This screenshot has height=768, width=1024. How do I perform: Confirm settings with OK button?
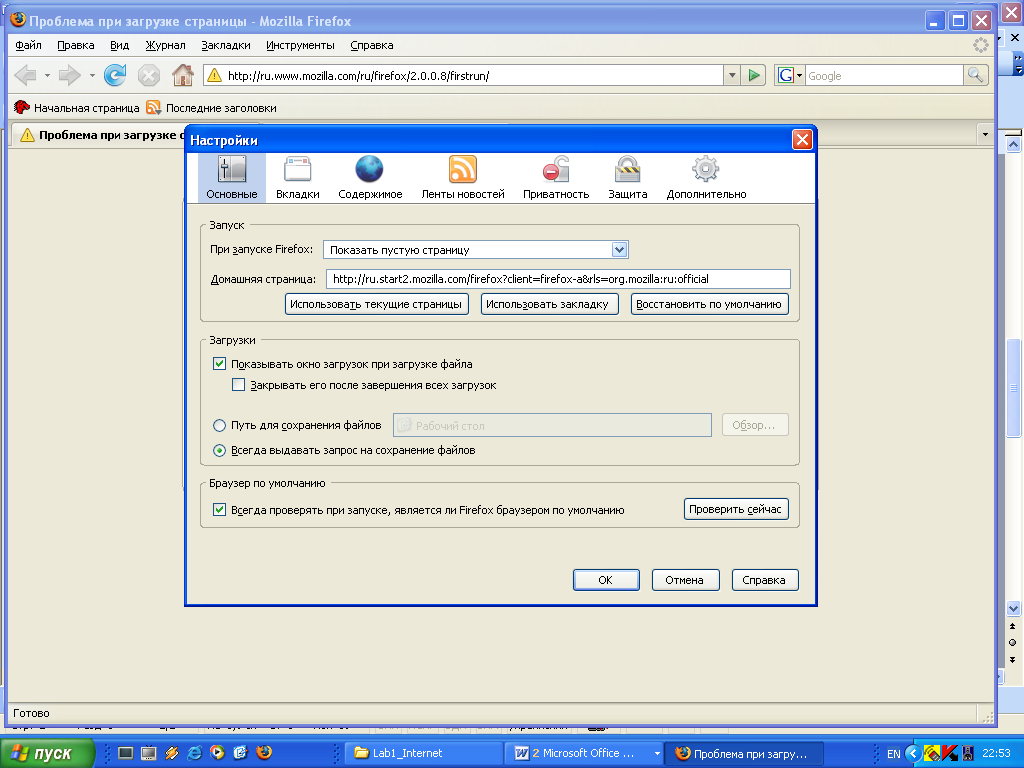pyautogui.click(x=606, y=580)
